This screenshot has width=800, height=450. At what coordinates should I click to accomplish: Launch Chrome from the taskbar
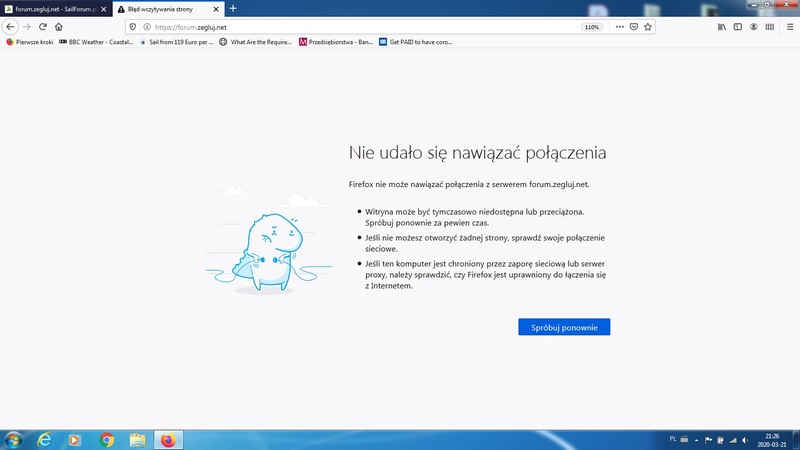pos(107,439)
